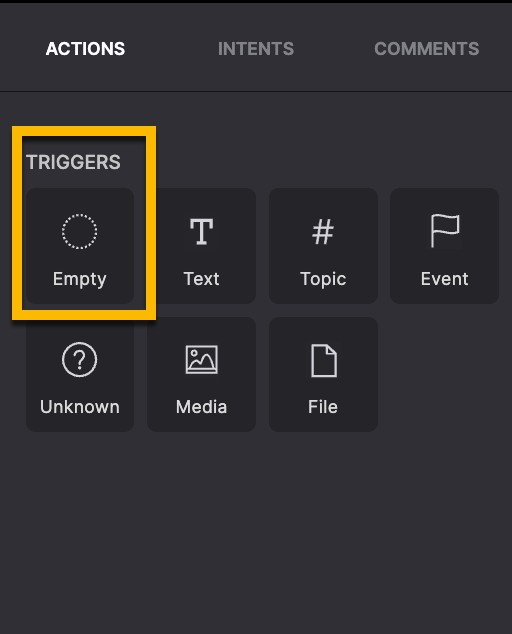Click the "Empty" trigger label
Viewport: 512px width, 634px height.
tap(80, 279)
